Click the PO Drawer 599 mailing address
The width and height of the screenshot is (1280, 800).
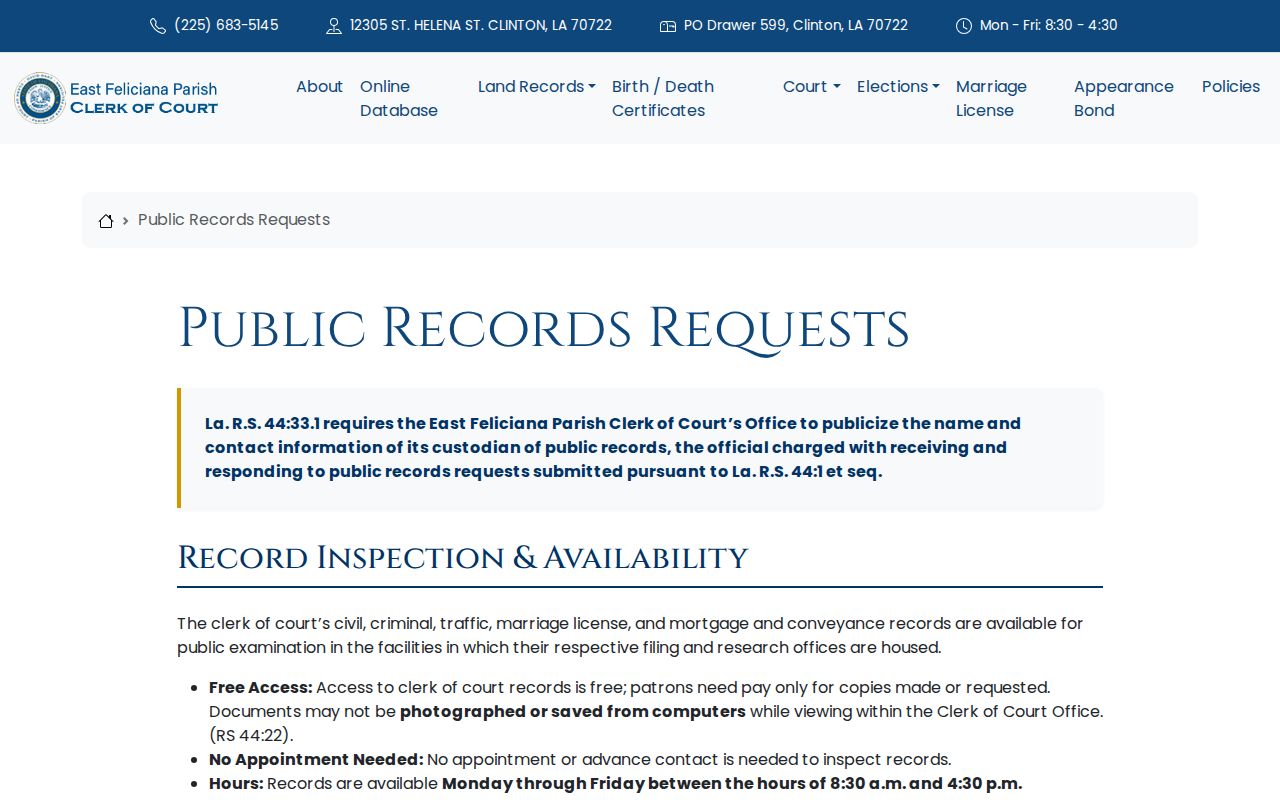[796, 25]
